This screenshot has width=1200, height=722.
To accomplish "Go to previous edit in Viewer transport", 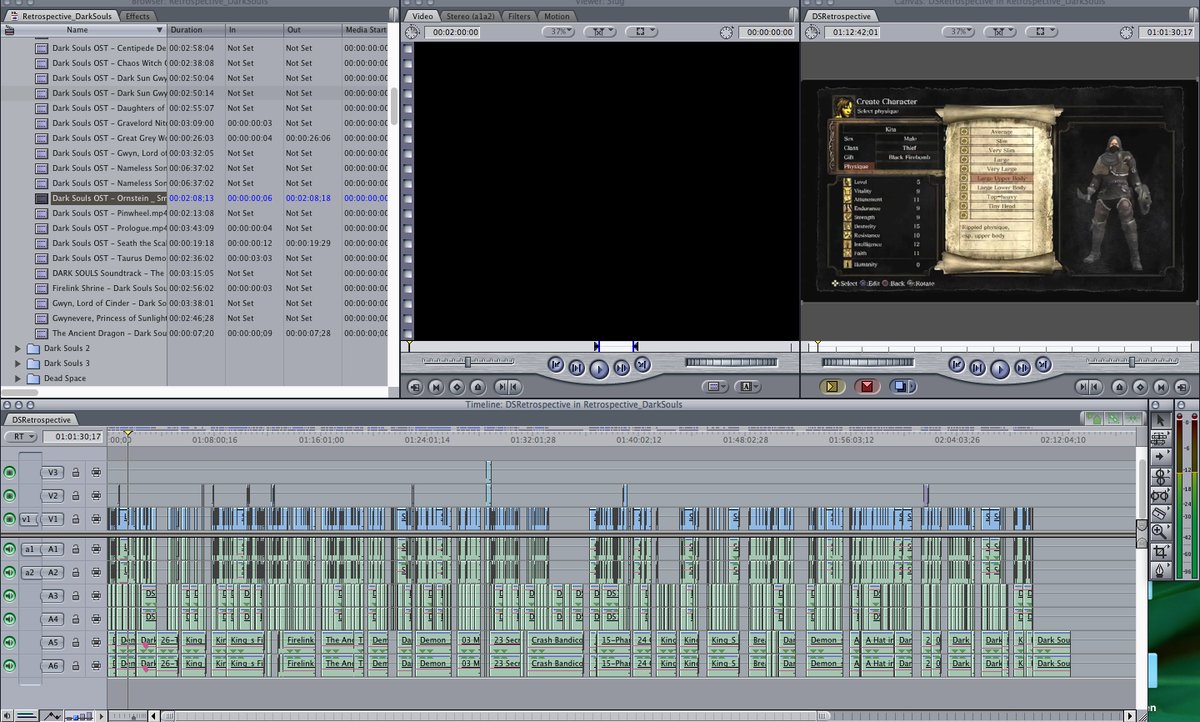I will click(x=556, y=366).
